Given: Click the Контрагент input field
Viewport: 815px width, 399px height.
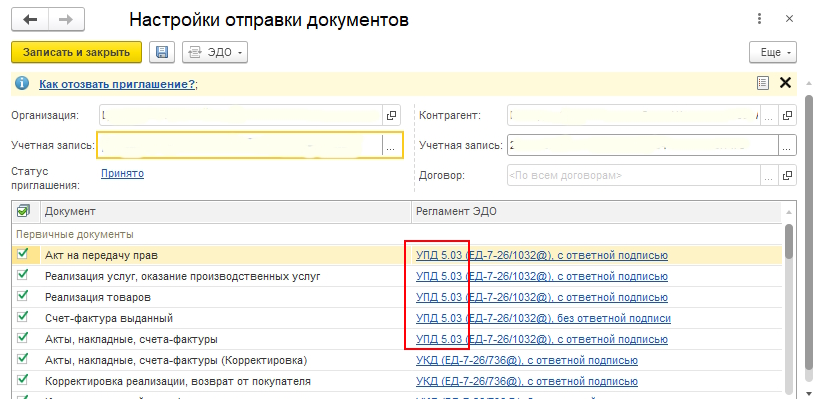Looking at the screenshot, I should point(634,115).
